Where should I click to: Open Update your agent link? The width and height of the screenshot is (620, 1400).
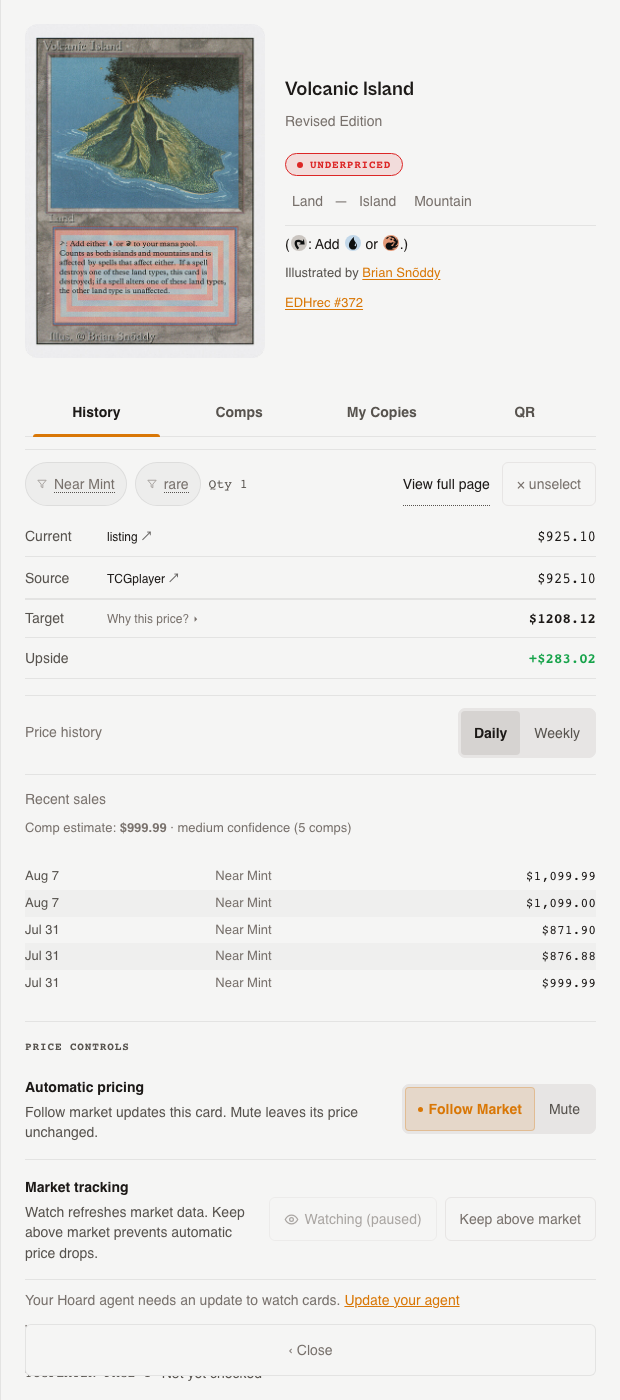[402, 1301]
